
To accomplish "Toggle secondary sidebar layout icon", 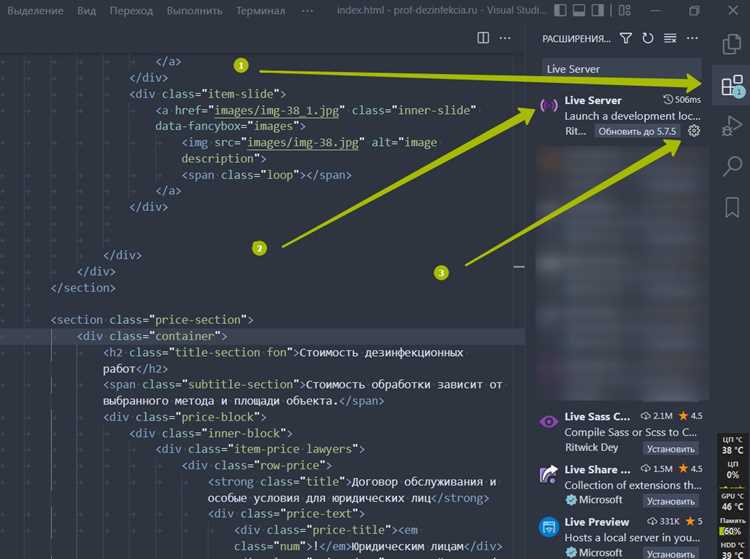I will click(597, 10).
